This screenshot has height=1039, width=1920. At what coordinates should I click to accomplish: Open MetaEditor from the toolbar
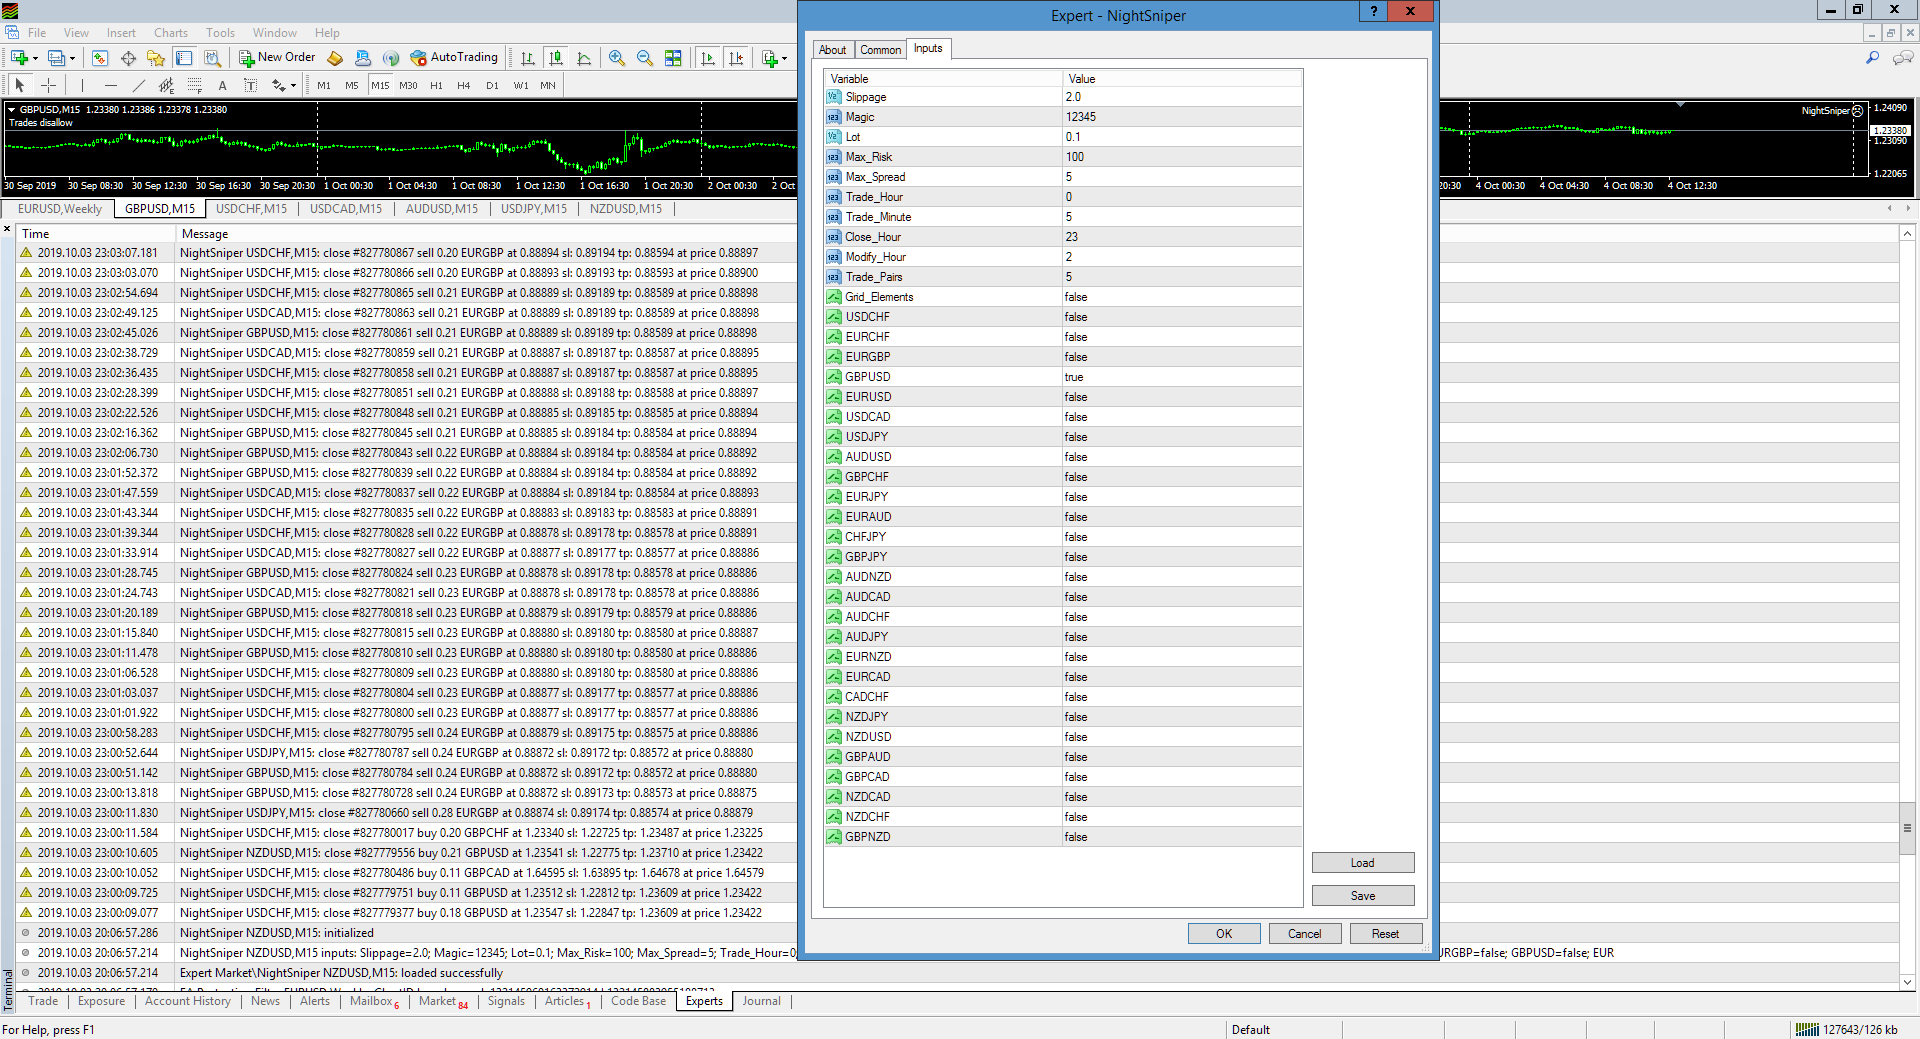[335, 58]
